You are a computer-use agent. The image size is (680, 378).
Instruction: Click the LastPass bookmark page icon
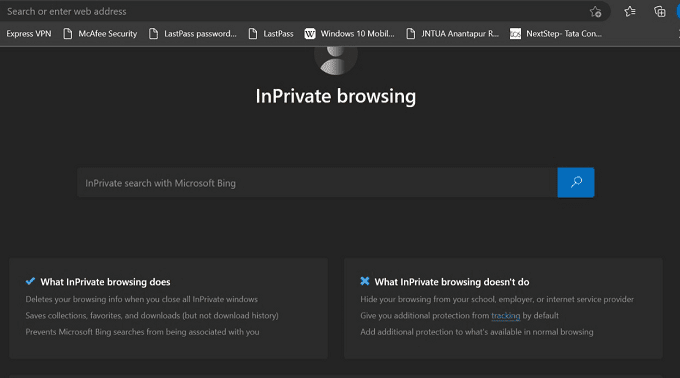click(x=253, y=33)
